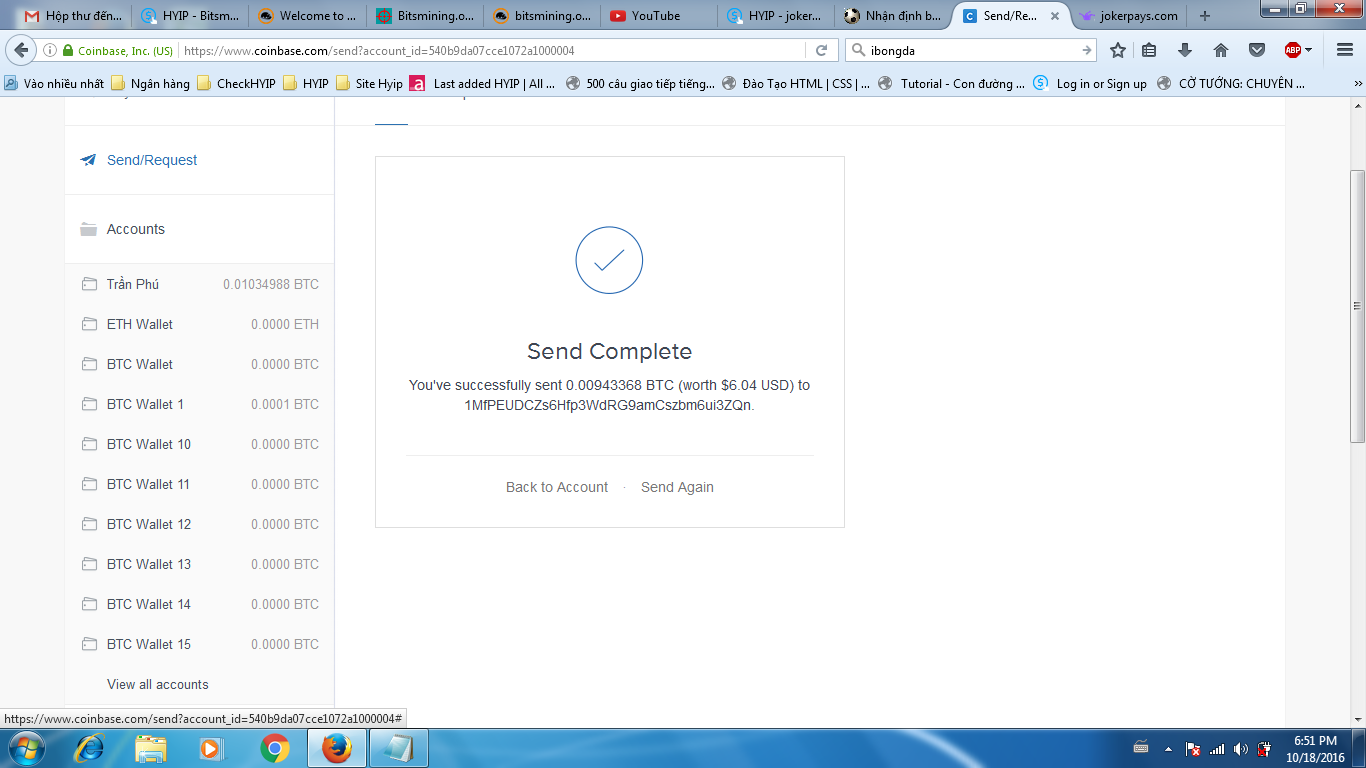Open the Last added HYIP bookmark

483,84
